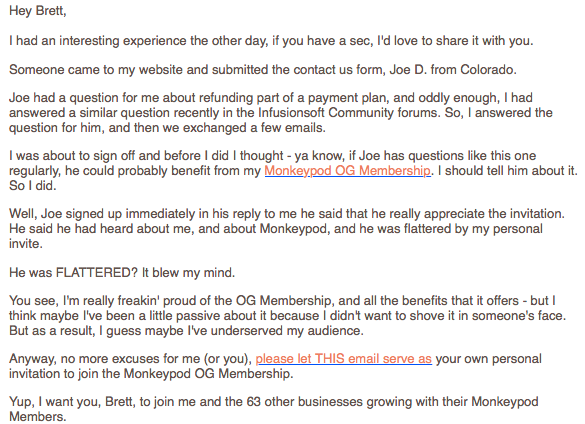Follow the 'please let THIS email serve as' link
This screenshot has width=585, height=424.
344,359
